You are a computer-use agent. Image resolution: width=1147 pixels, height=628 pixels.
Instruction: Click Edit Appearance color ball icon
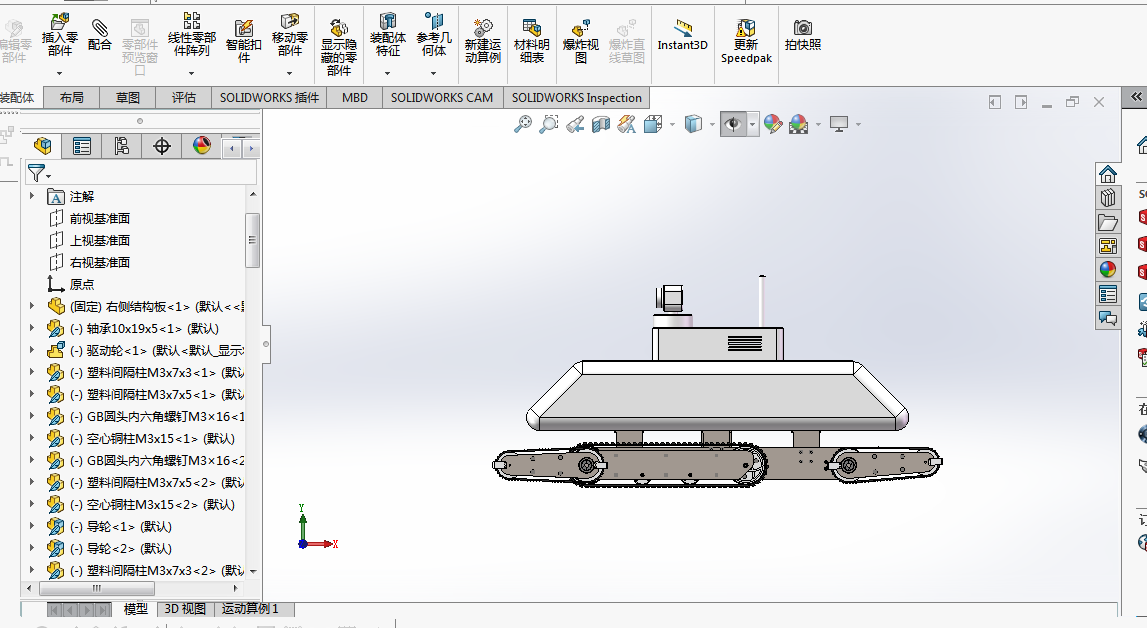pos(772,124)
